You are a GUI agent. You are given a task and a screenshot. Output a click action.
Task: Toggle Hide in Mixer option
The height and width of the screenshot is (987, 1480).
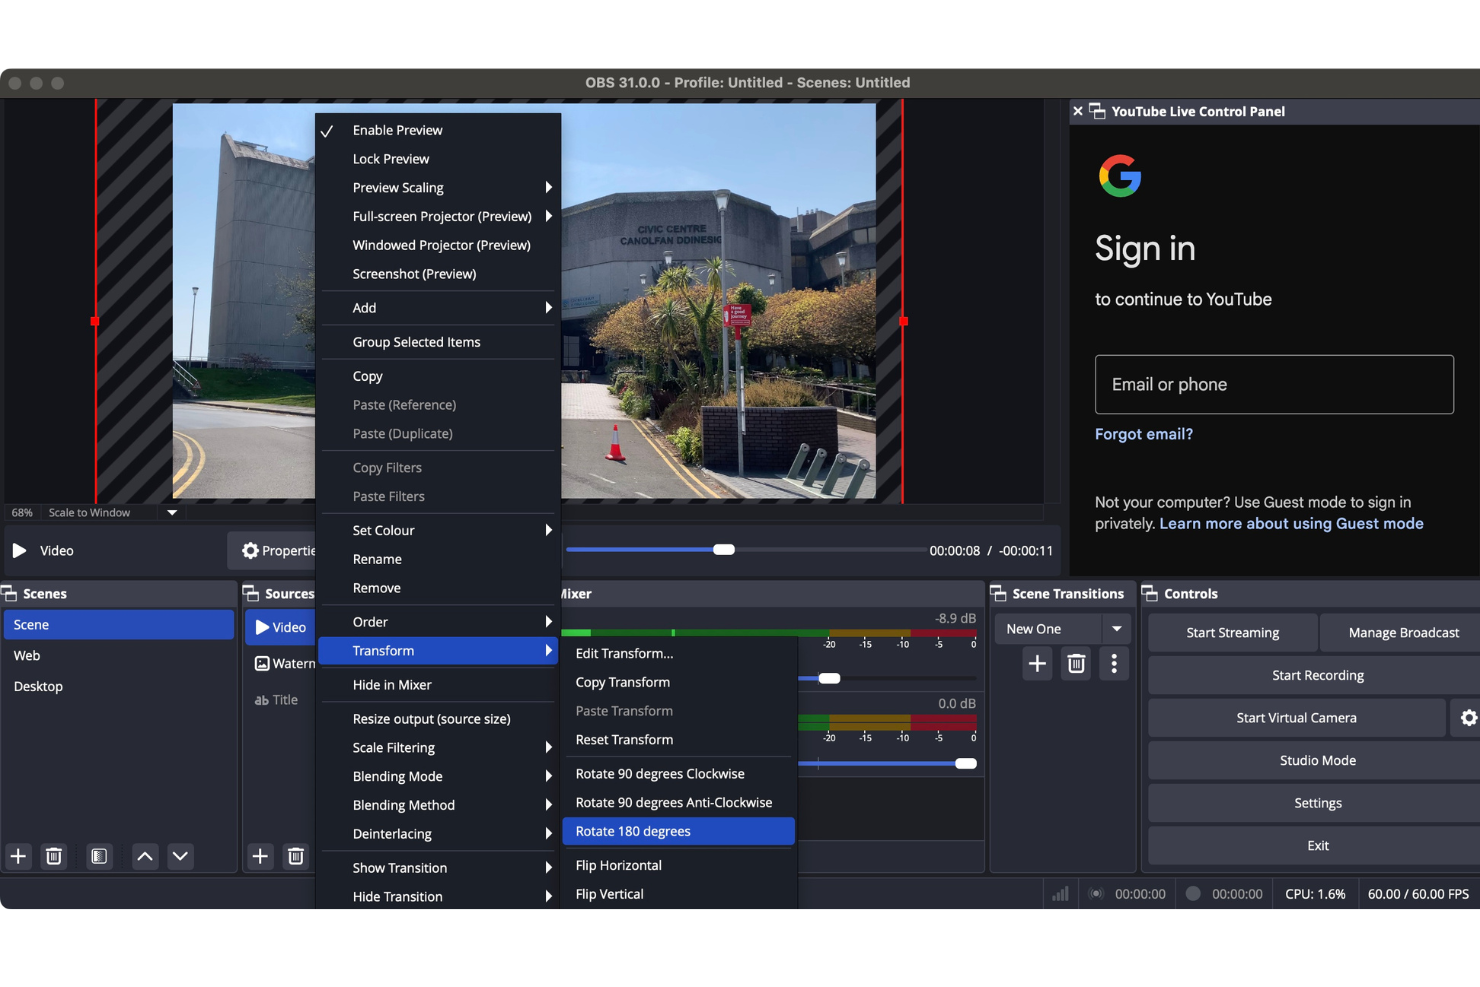(438, 685)
